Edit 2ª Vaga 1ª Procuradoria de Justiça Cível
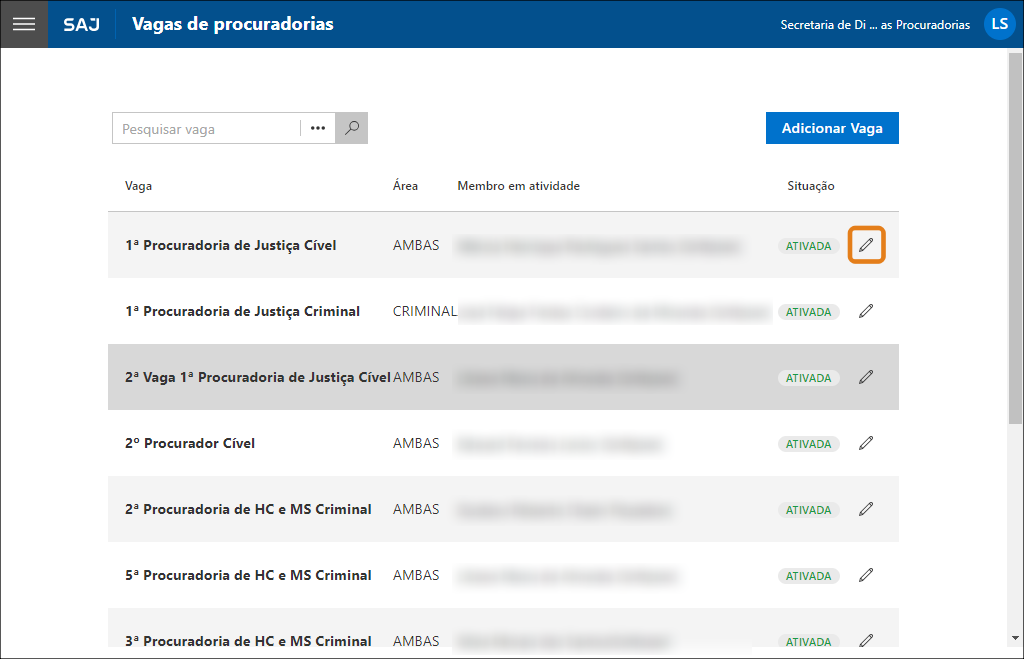 pos(866,377)
